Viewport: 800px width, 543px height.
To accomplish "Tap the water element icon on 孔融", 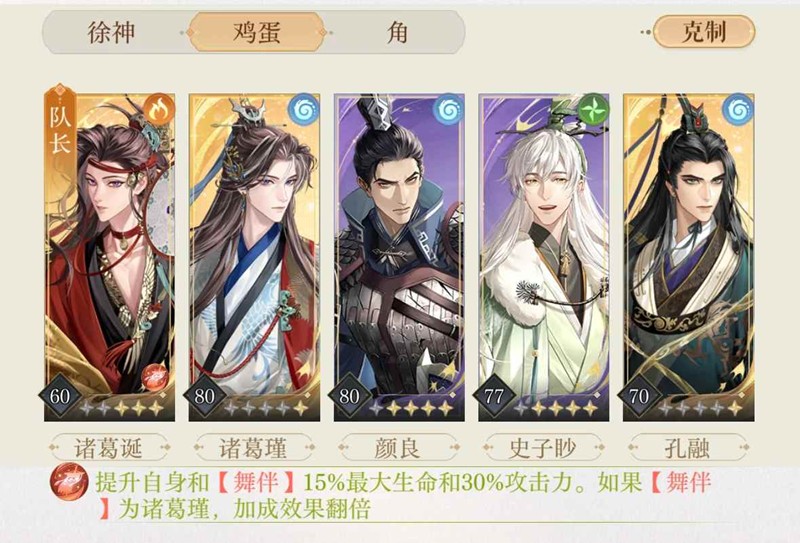I will (738, 109).
